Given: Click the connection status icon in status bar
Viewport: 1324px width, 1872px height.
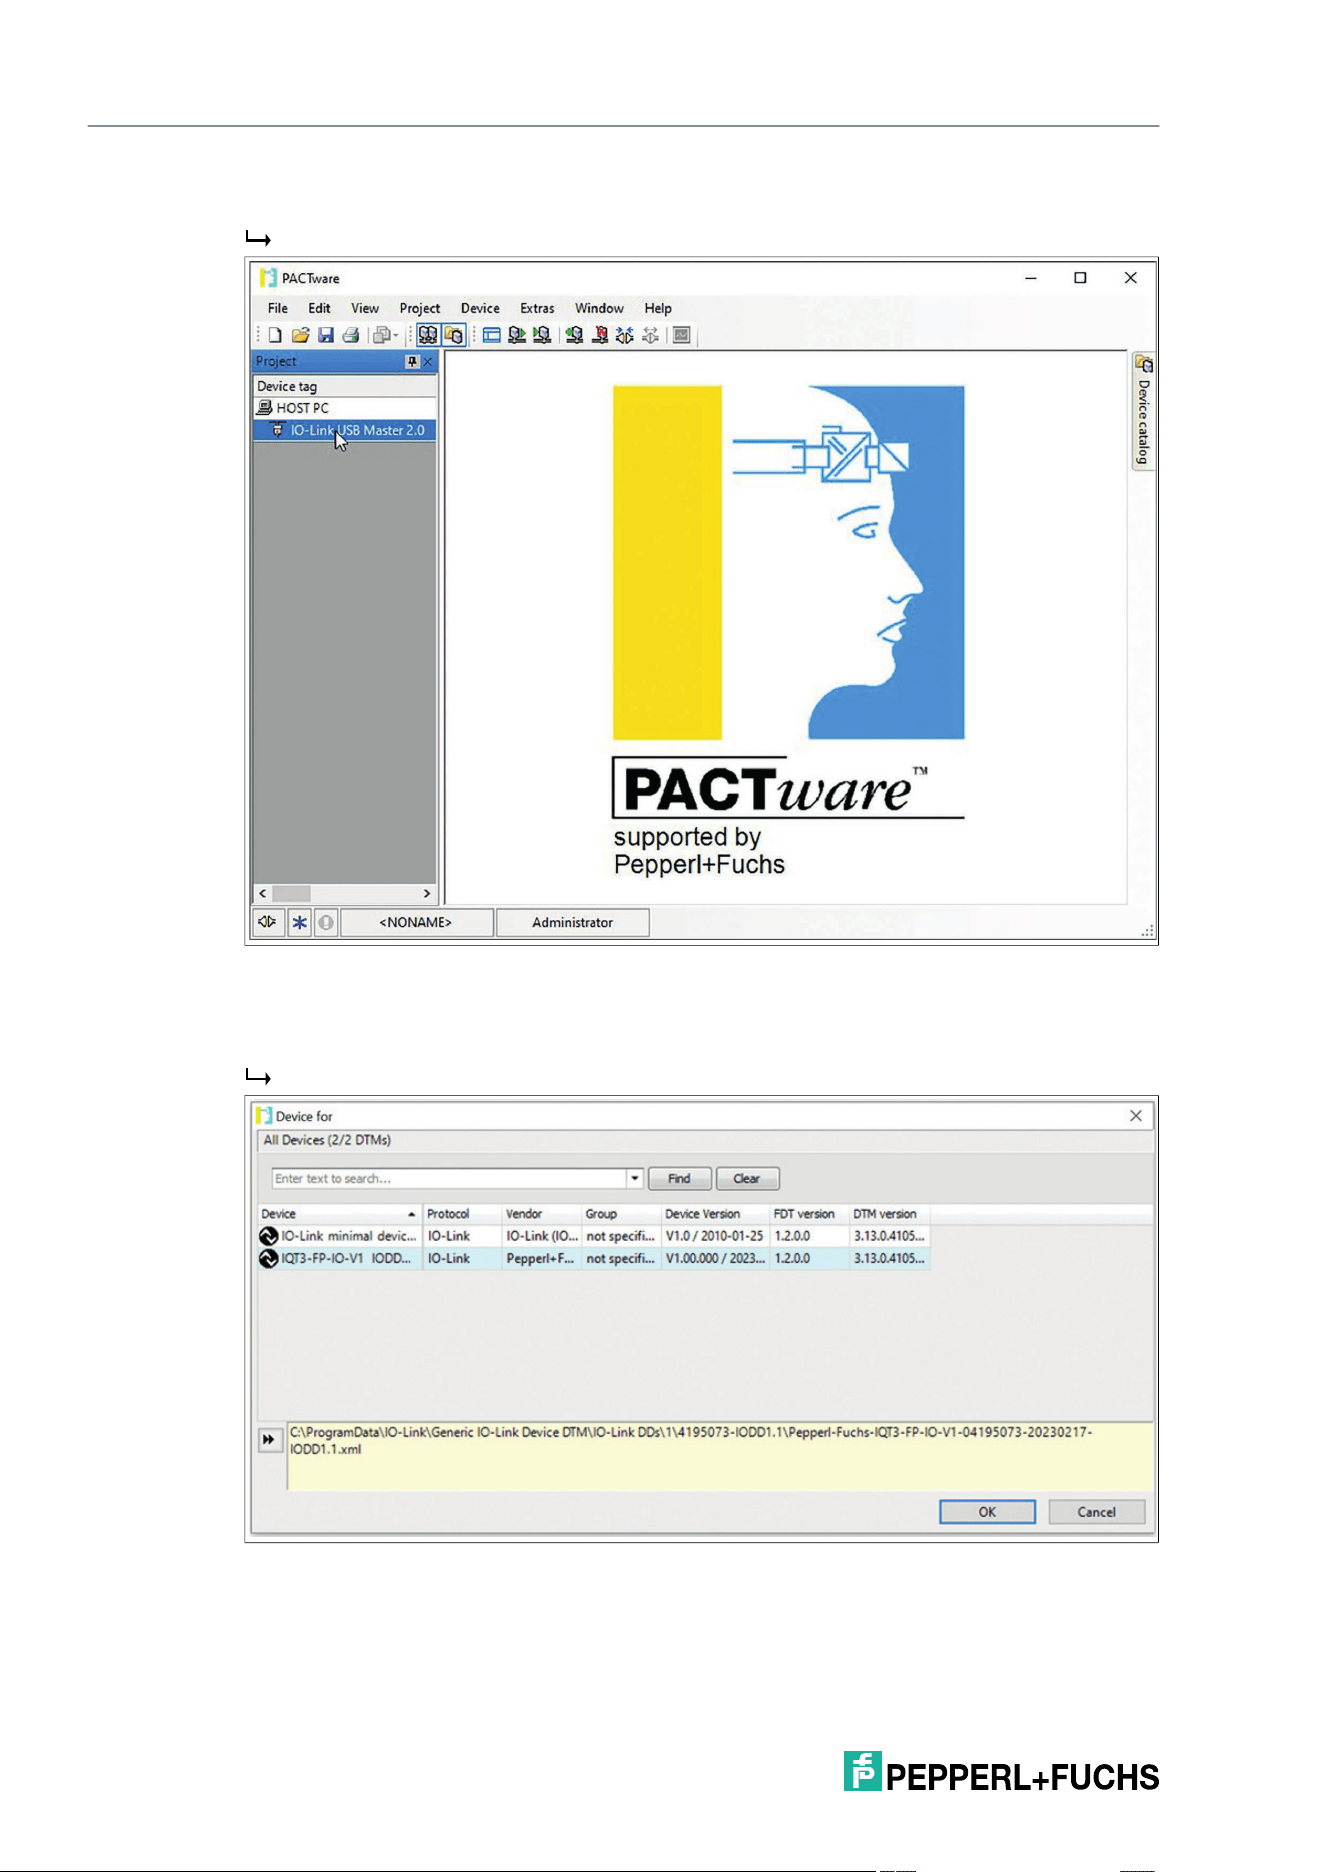Looking at the screenshot, I should (267, 922).
